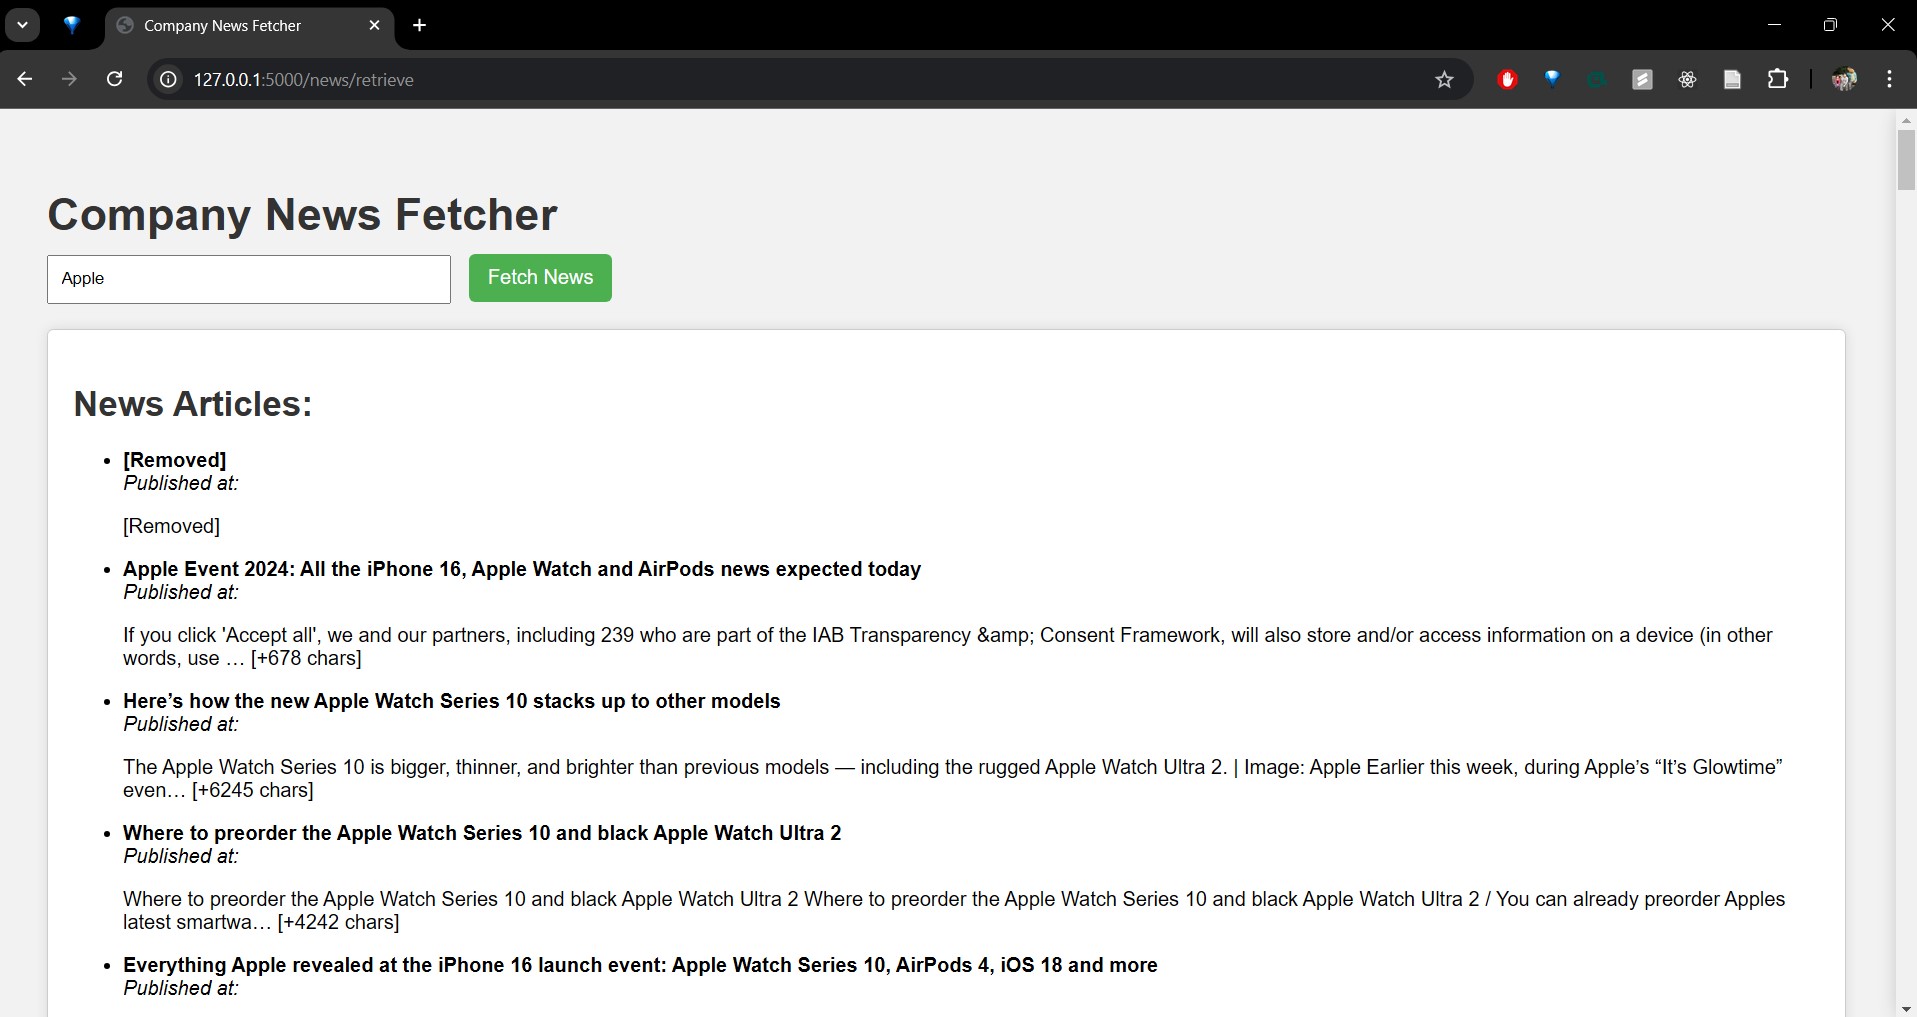Click the scrollbar down arrow
1917x1017 pixels.
click(1906, 1008)
